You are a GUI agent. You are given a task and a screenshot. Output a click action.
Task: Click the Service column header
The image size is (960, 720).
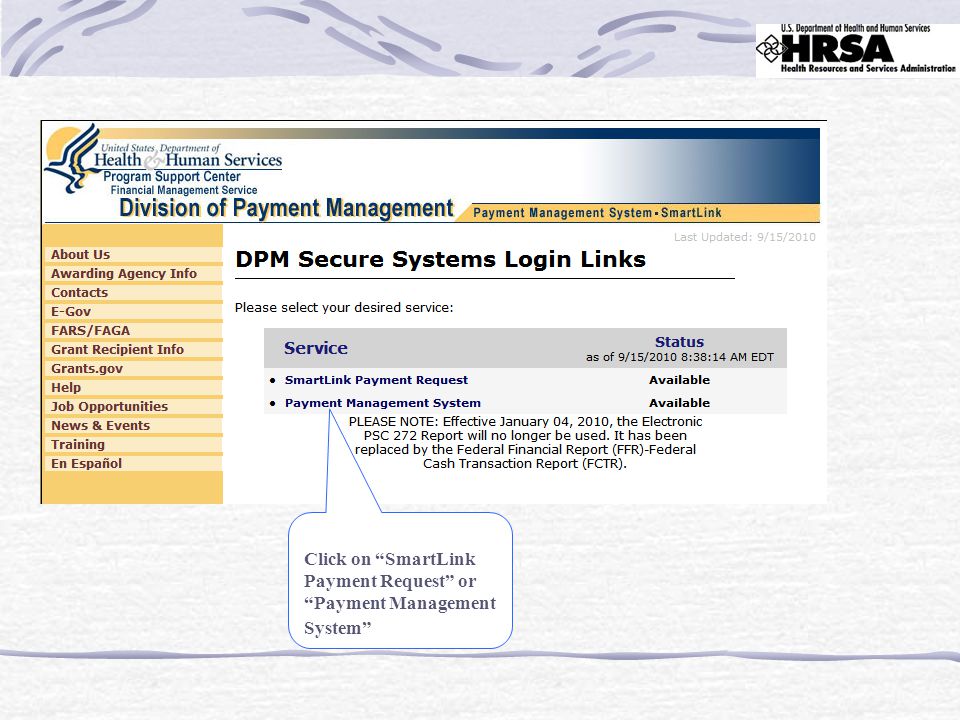tap(315, 348)
